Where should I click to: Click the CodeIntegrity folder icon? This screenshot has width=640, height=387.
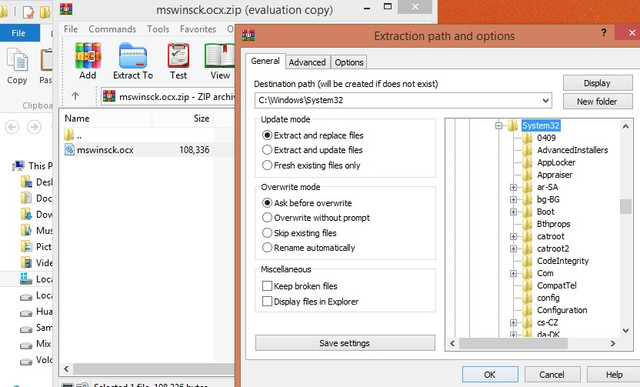[527, 261]
